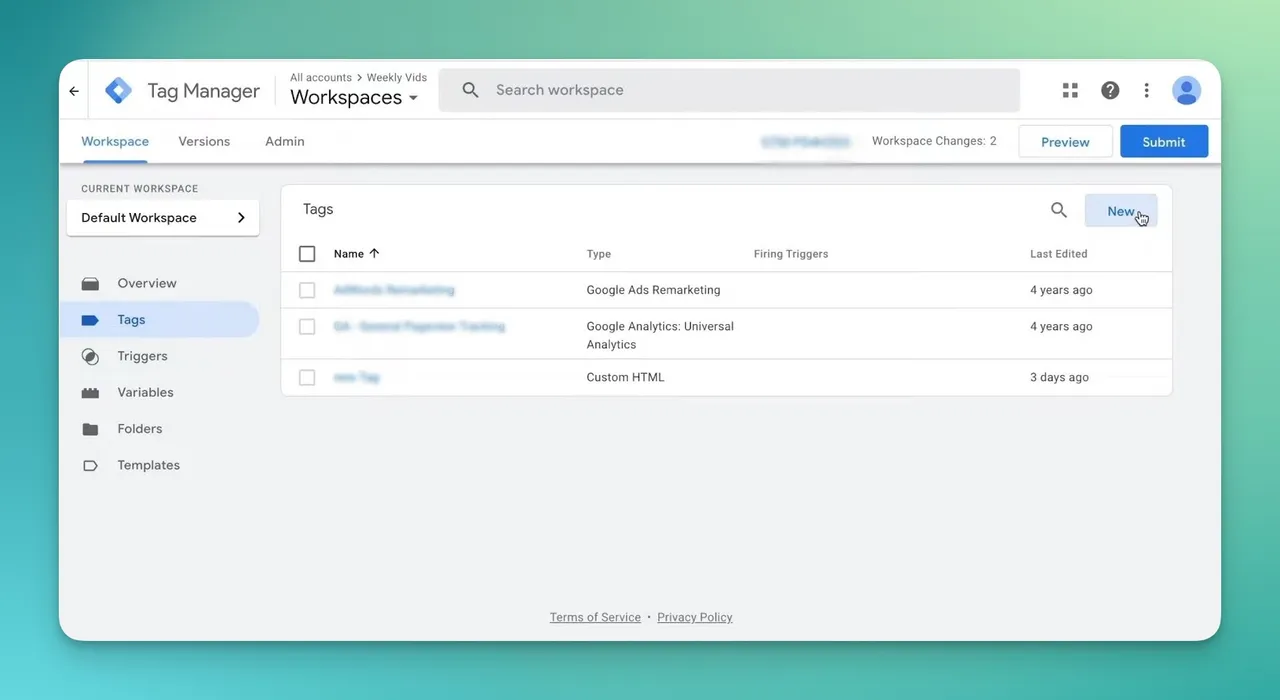The width and height of the screenshot is (1280, 700).
Task: Click the All accounts breadcrumb link
Action: click(x=321, y=78)
